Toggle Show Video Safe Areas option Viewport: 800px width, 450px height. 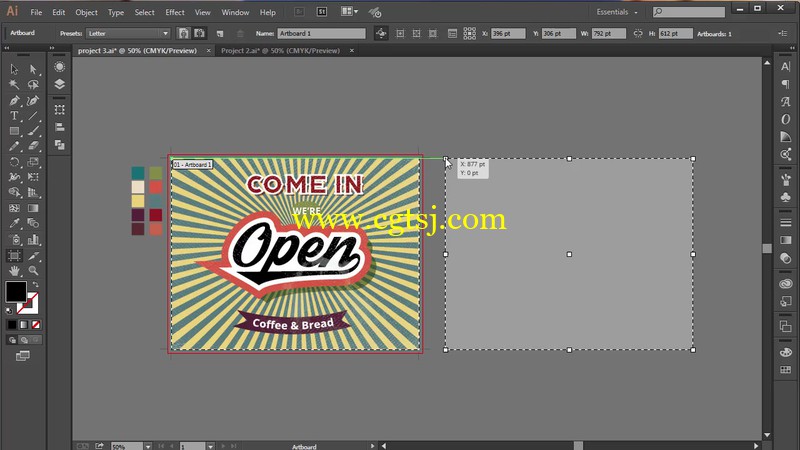tap(433, 33)
